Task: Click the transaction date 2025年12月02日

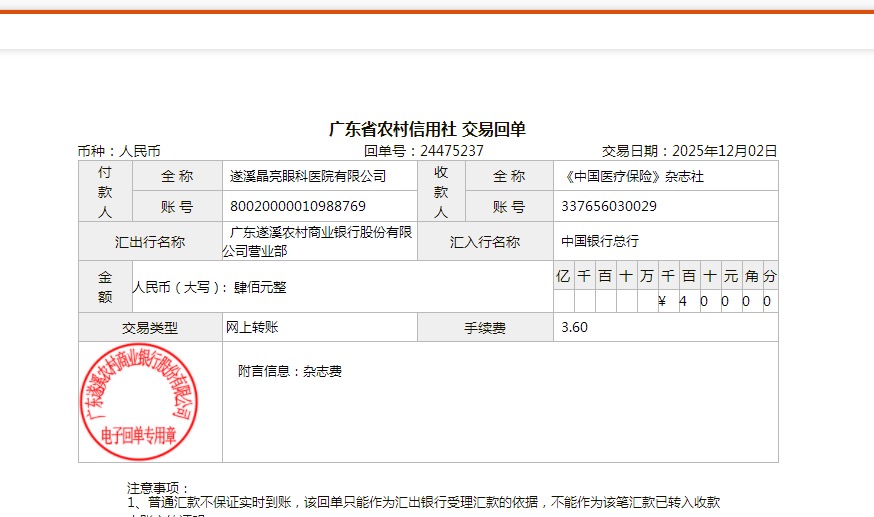Action: tap(724, 151)
